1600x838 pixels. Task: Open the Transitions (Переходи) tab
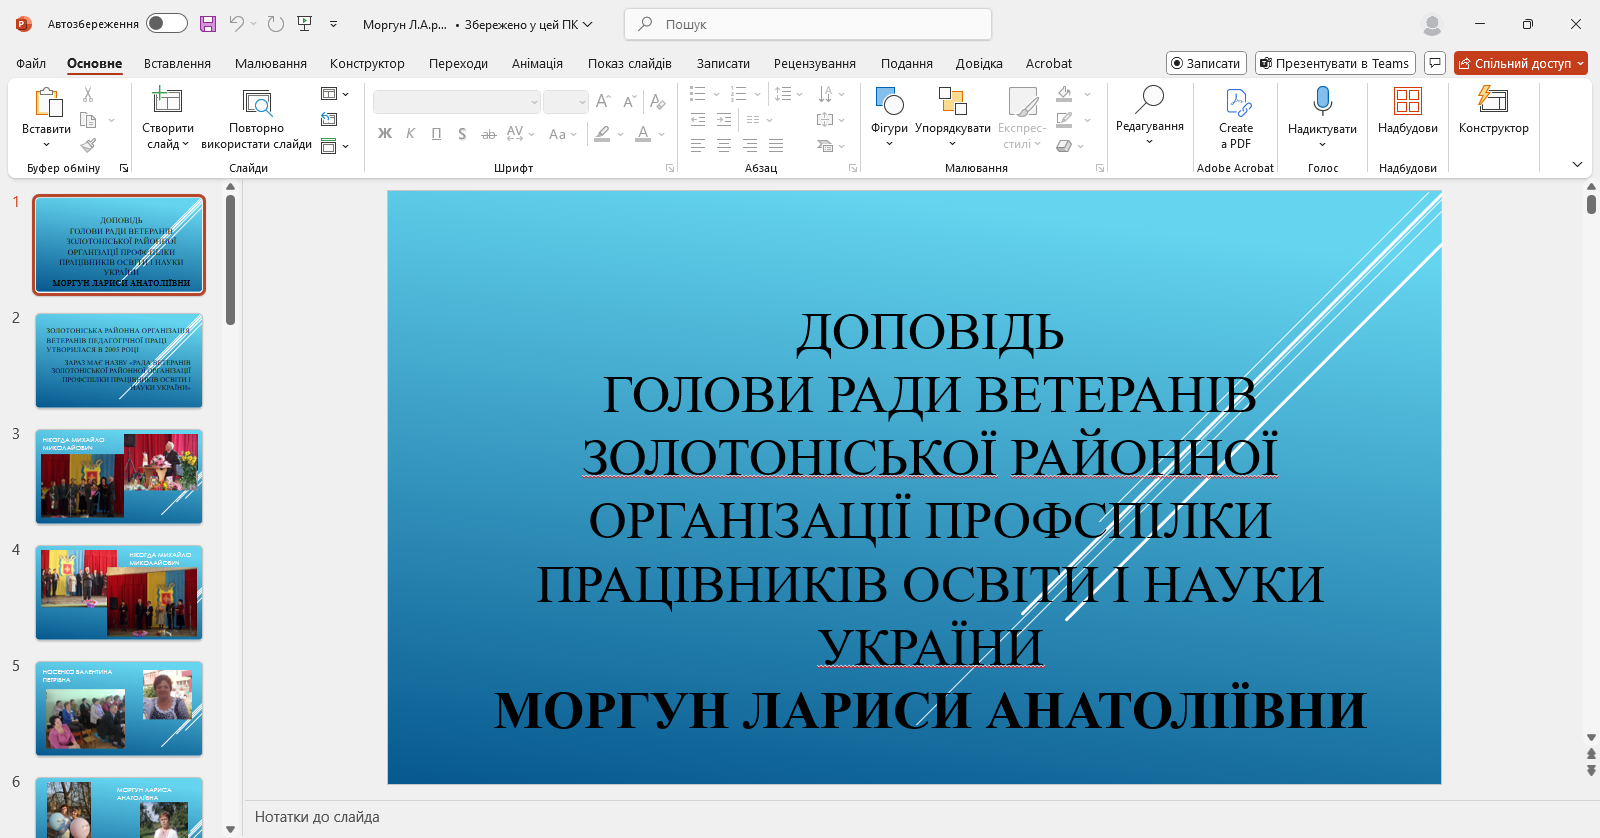point(458,63)
